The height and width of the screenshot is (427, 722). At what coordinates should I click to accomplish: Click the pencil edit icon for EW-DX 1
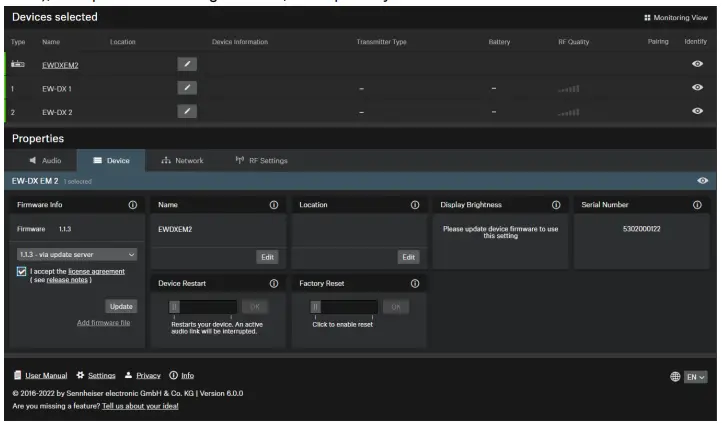coord(187,88)
